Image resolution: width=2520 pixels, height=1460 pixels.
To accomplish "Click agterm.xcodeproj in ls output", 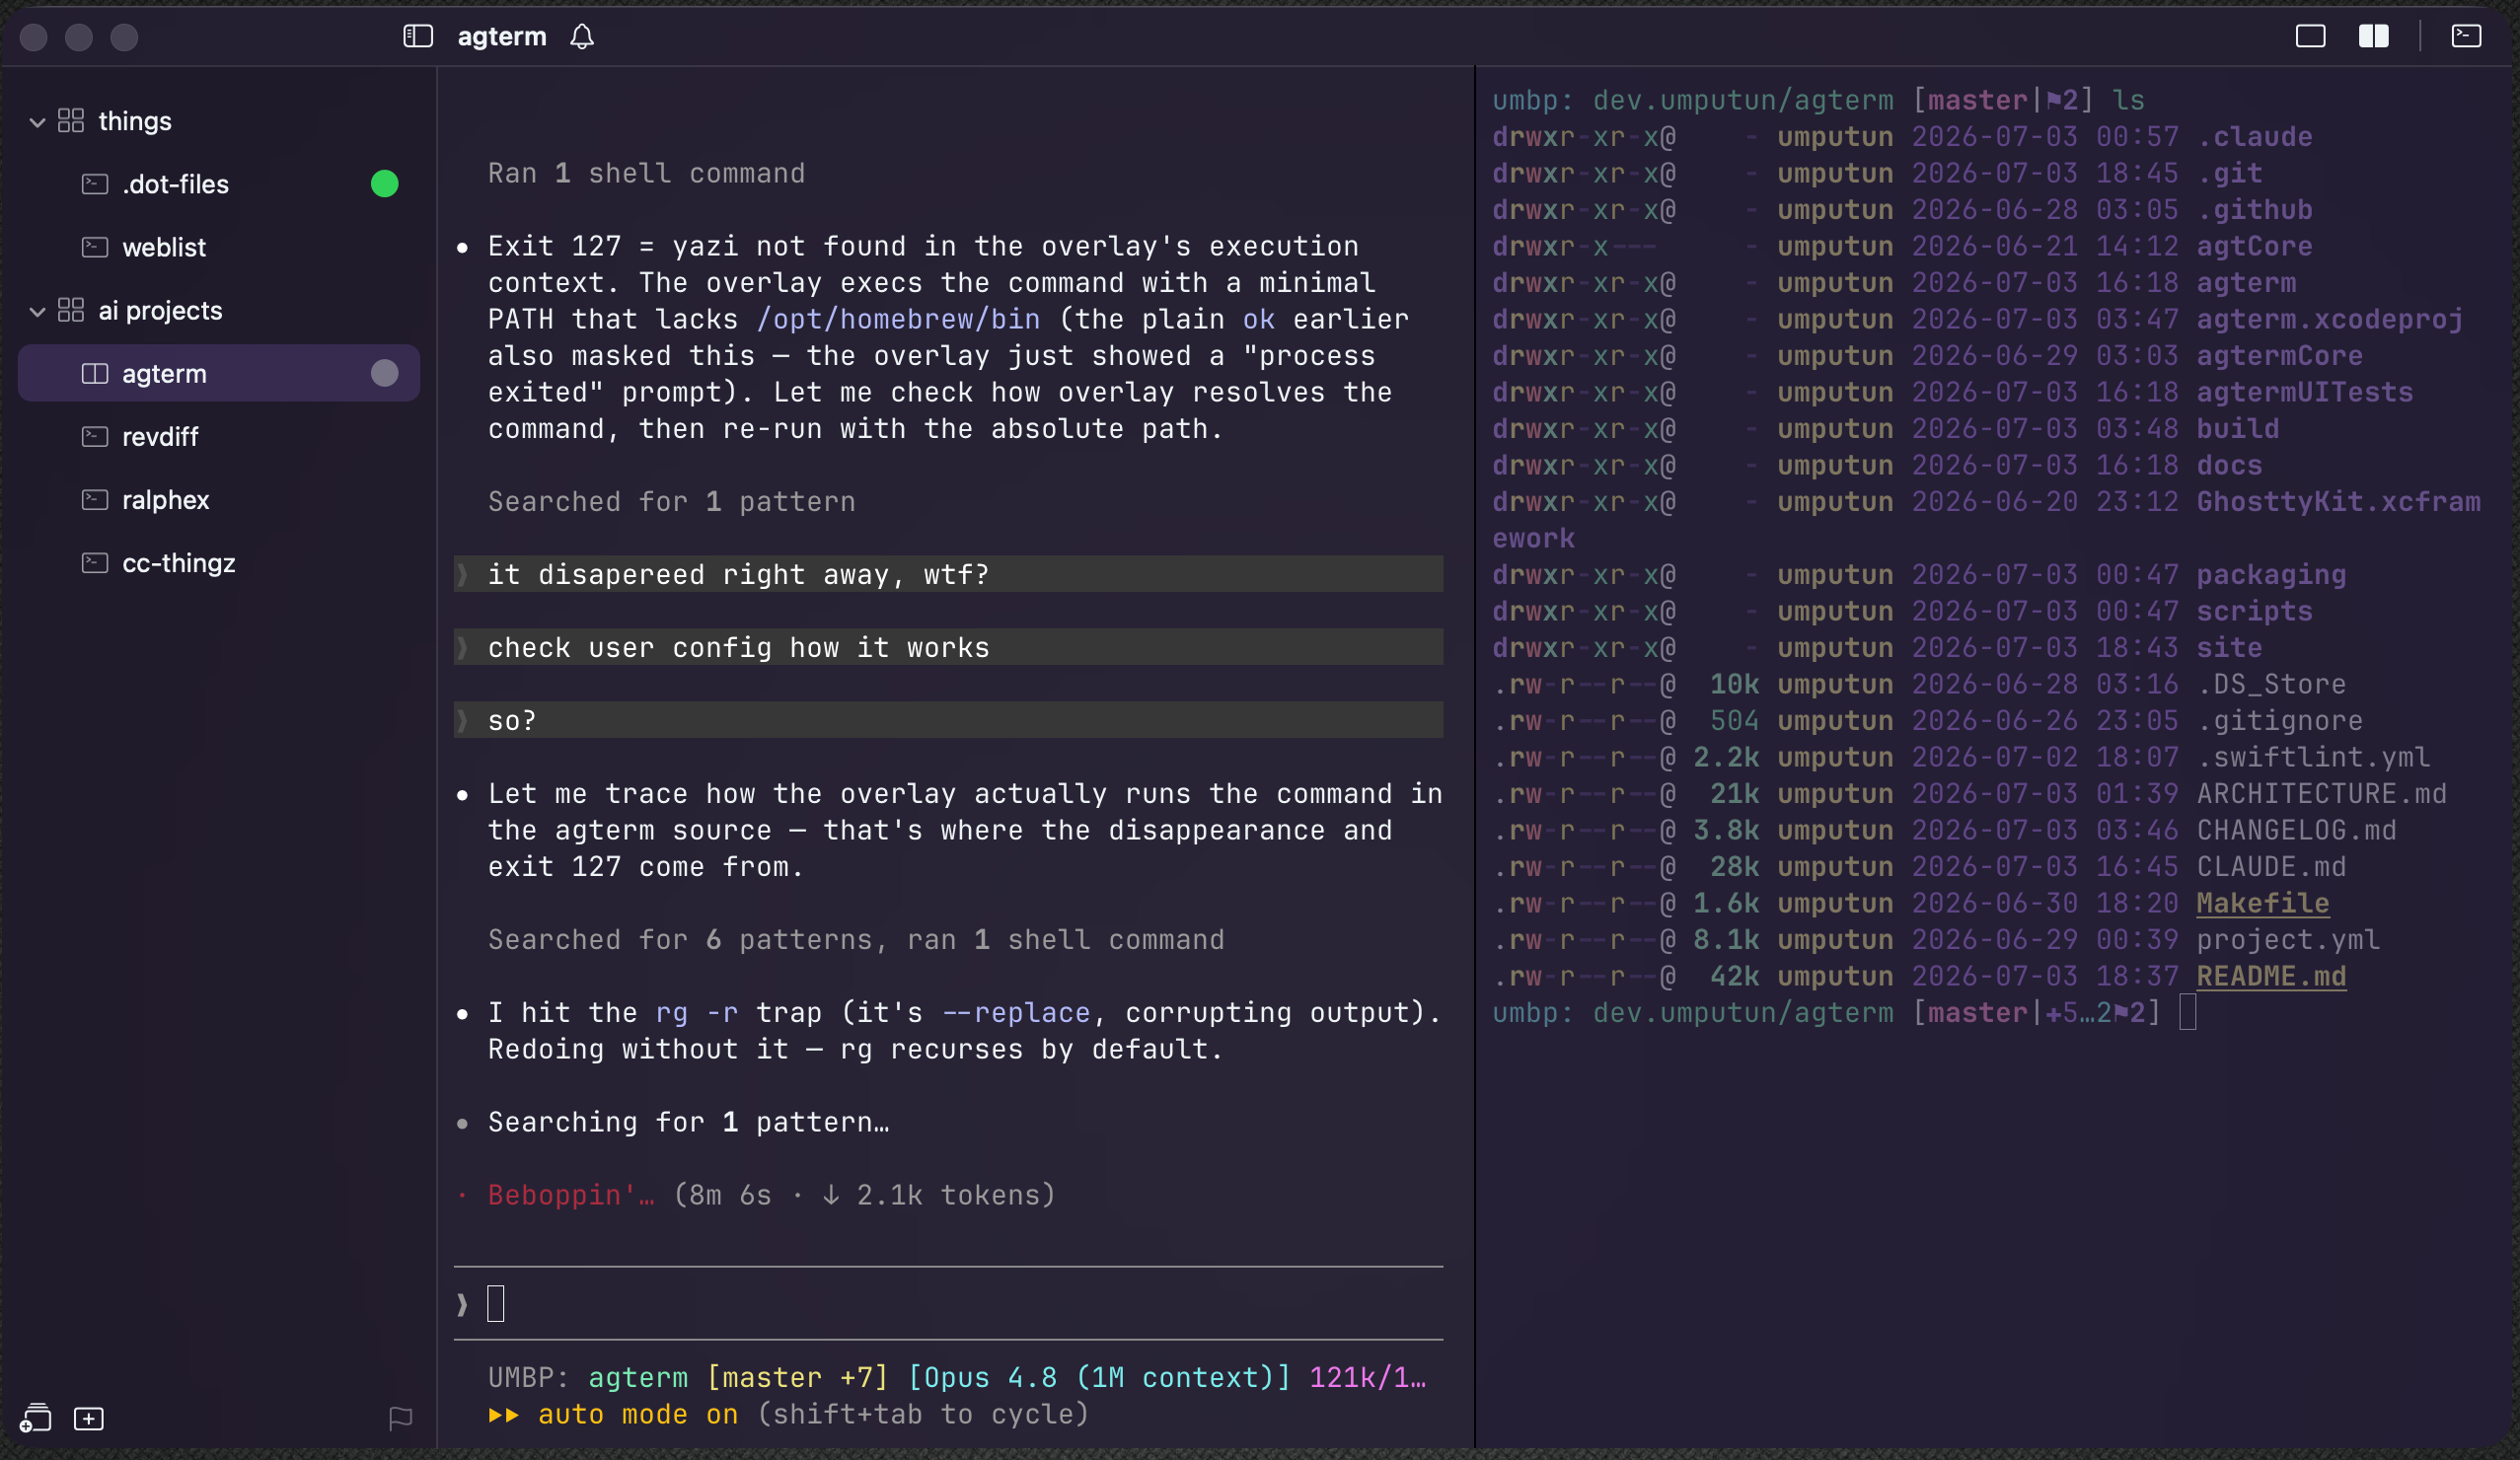I will [x=2329, y=319].
